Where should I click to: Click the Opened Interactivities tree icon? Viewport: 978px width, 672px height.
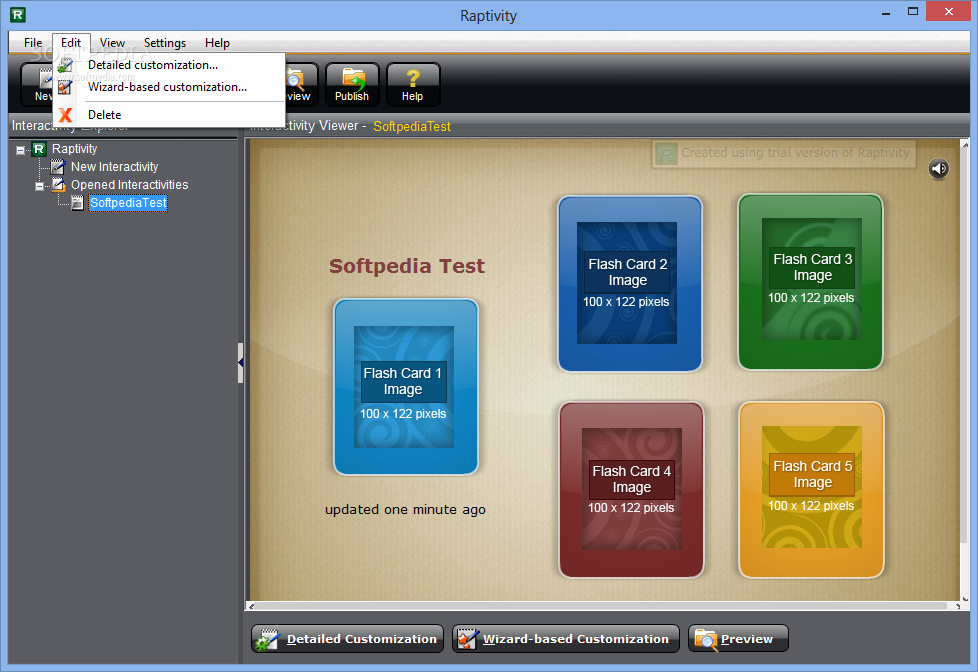point(58,185)
